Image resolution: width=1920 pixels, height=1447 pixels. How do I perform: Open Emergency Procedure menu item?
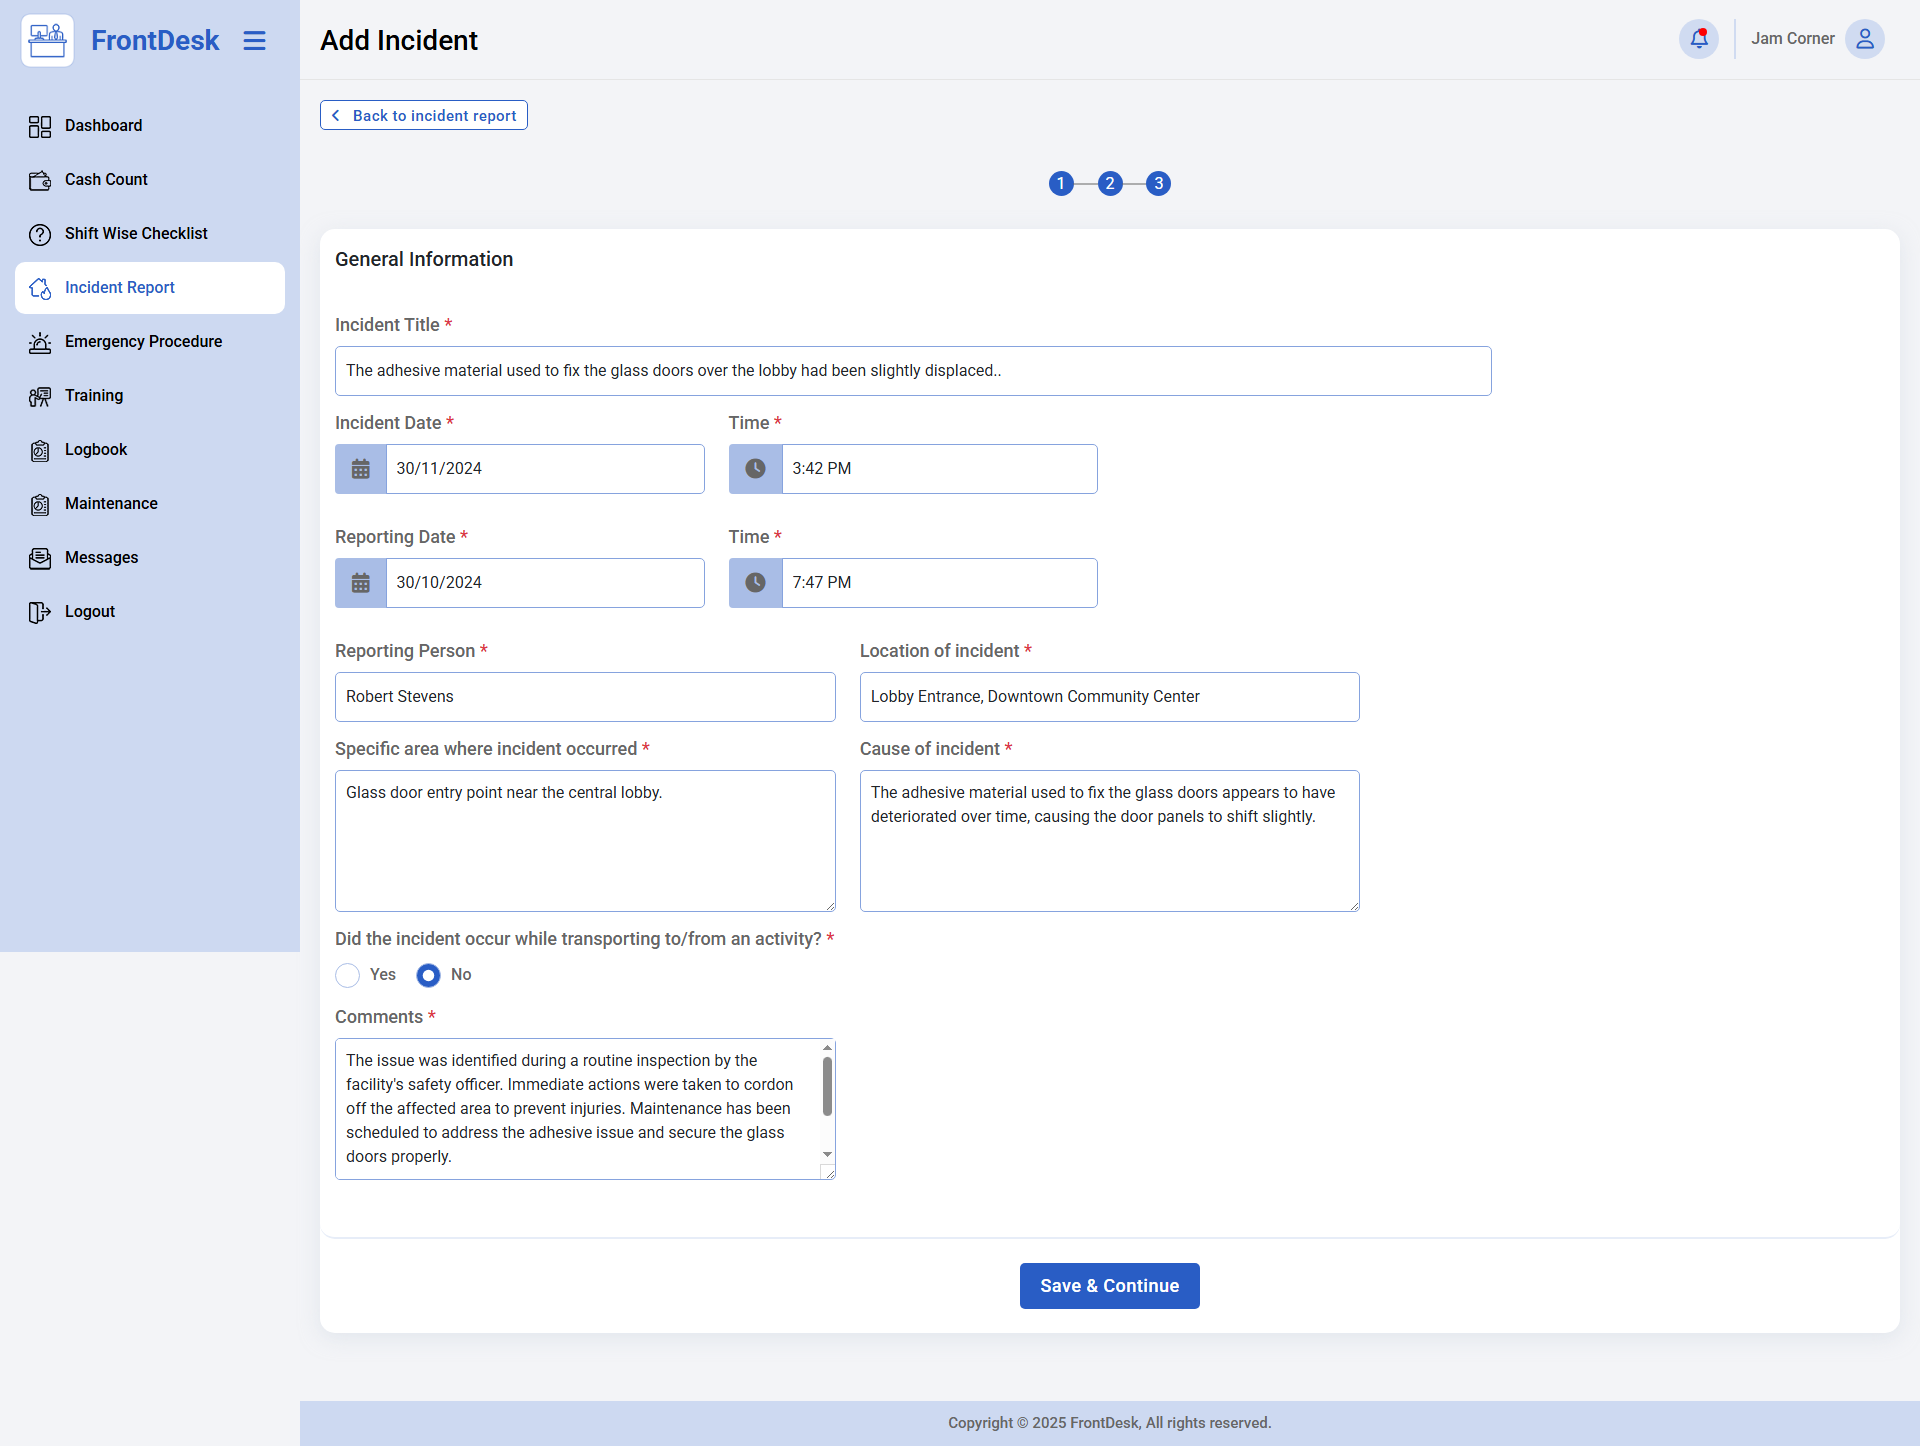(x=143, y=342)
